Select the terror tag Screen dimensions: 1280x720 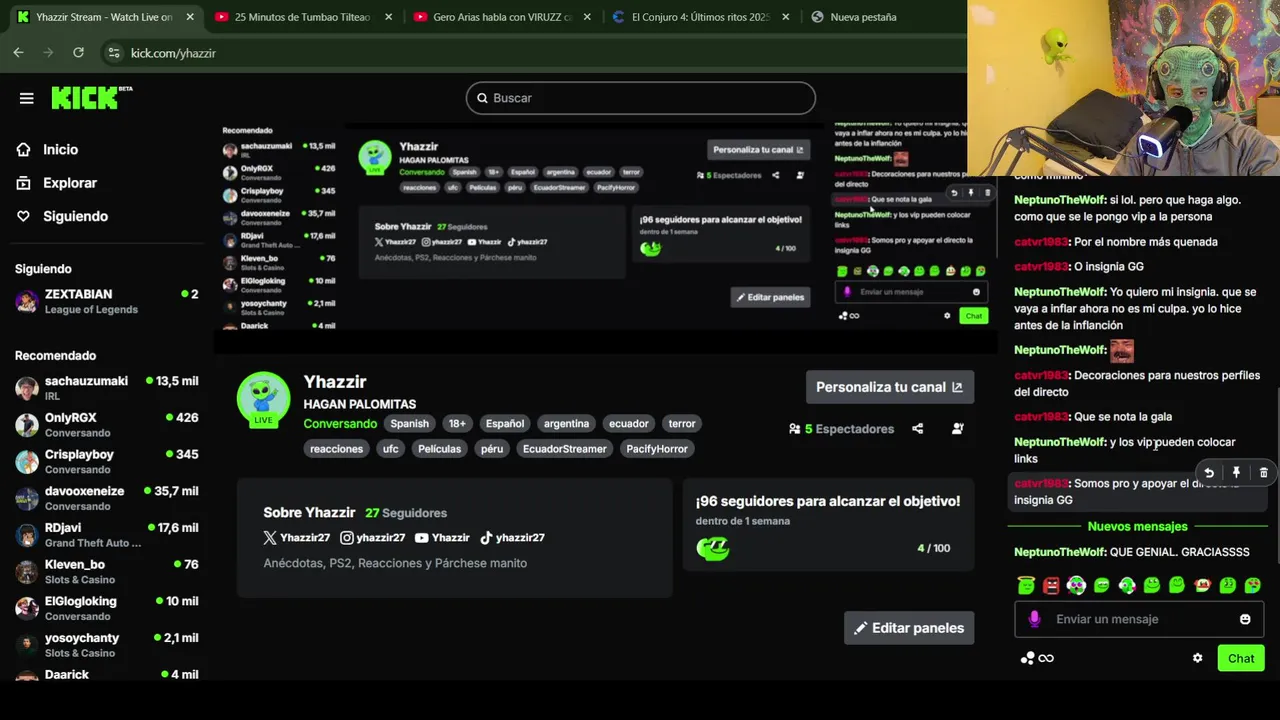[x=682, y=424]
